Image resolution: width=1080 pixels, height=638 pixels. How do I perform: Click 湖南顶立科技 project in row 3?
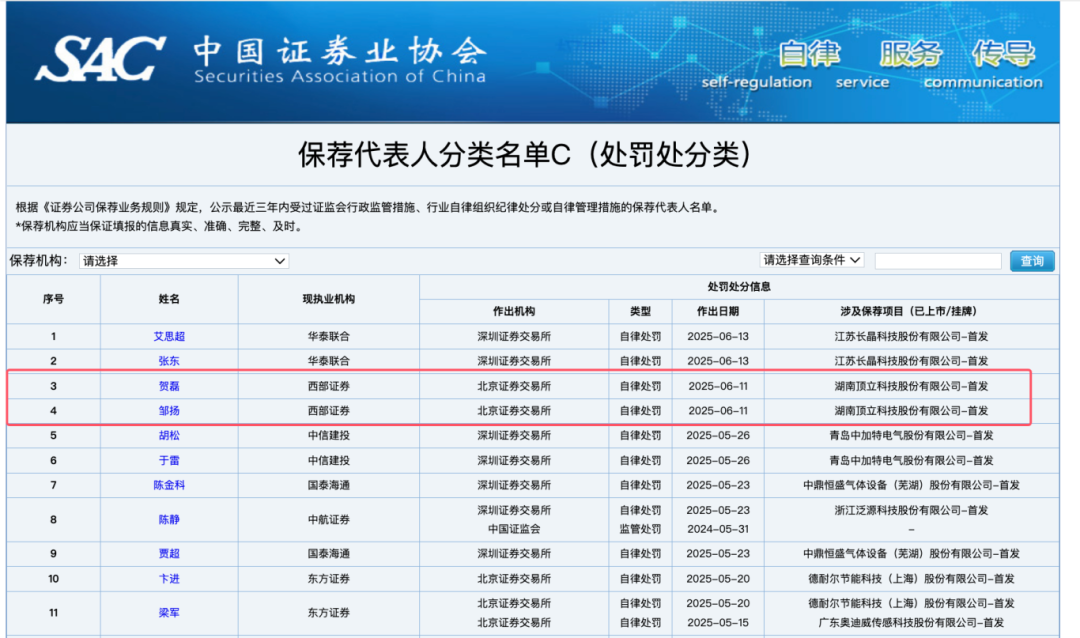coord(911,387)
